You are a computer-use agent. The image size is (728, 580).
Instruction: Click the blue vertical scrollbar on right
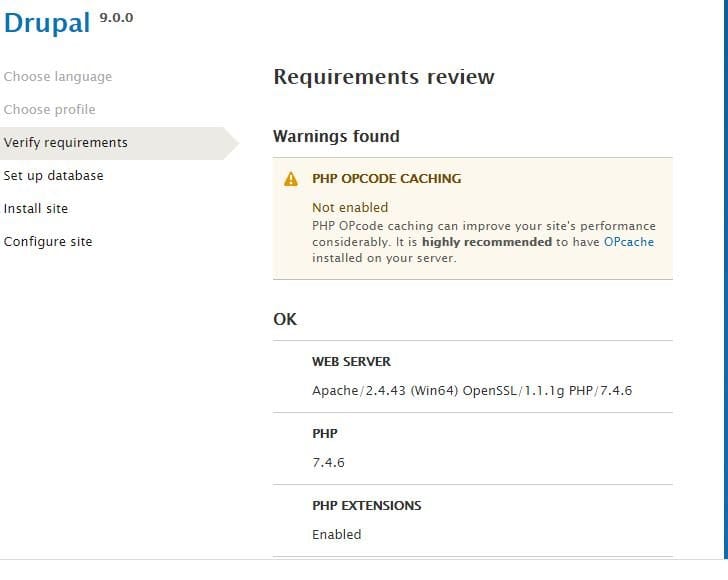(726, 279)
